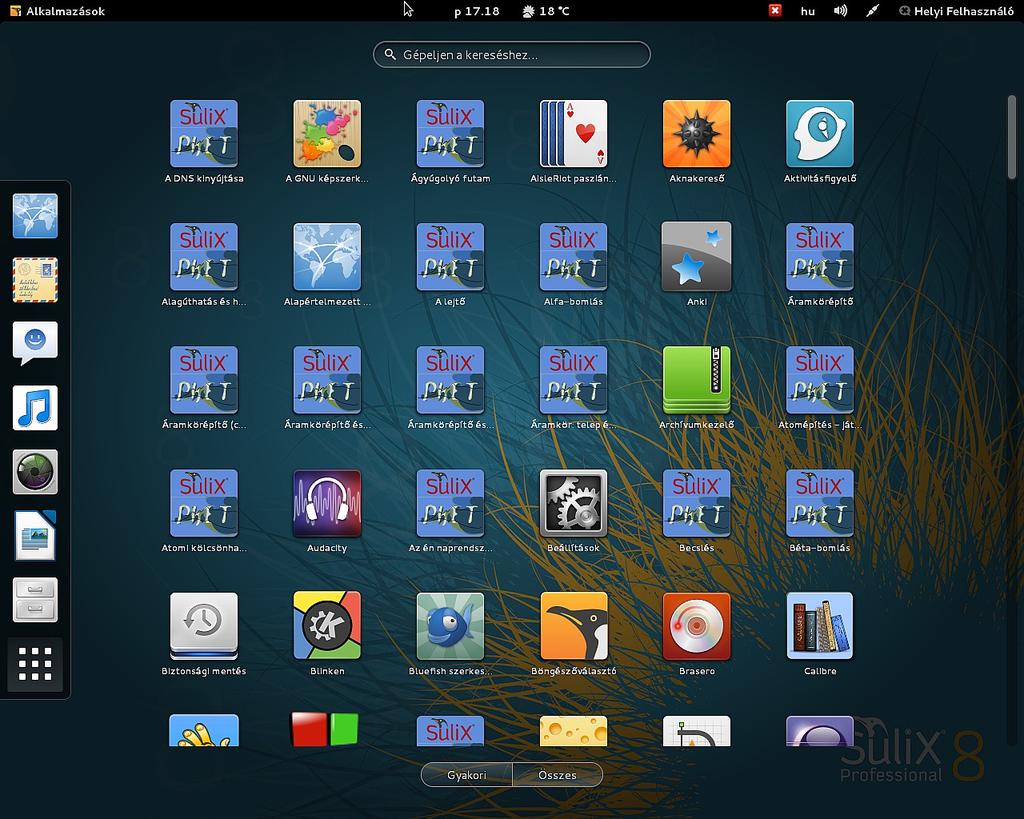Open the web browser in the dock
This screenshot has height=819, width=1024.
tap(35, 216)
